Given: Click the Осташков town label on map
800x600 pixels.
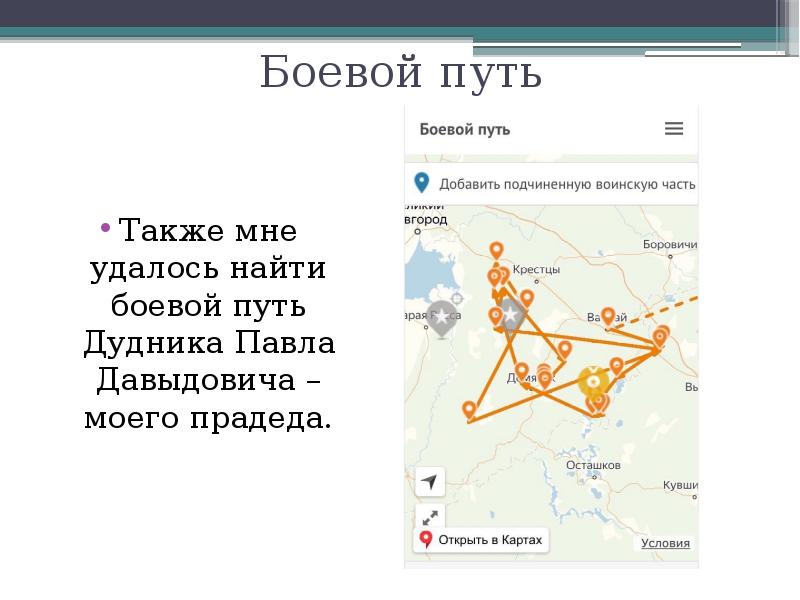Looking at the screenshot, I should tap(594, 465).
